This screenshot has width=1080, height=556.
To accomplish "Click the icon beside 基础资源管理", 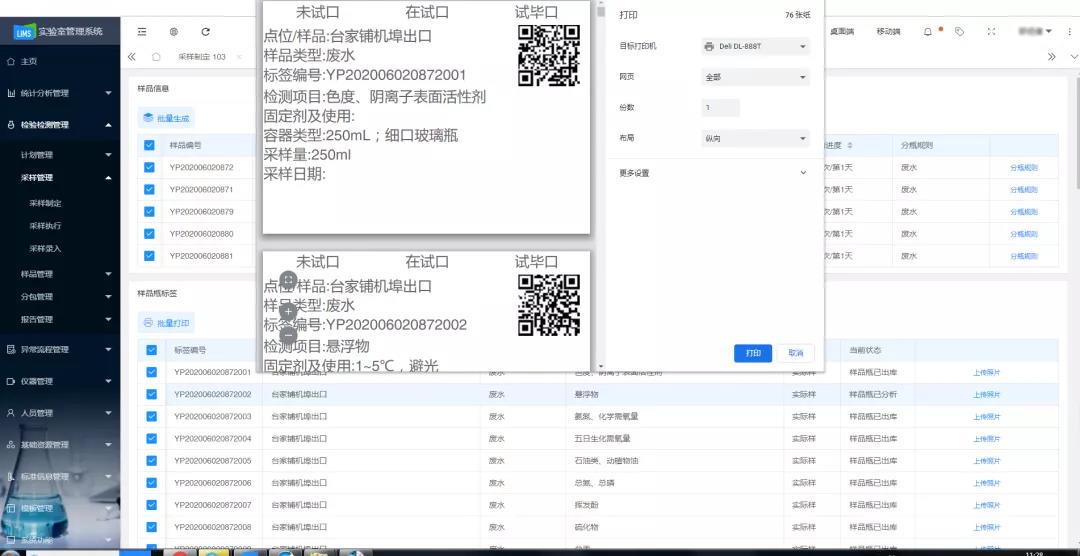I will coord(11,444).
